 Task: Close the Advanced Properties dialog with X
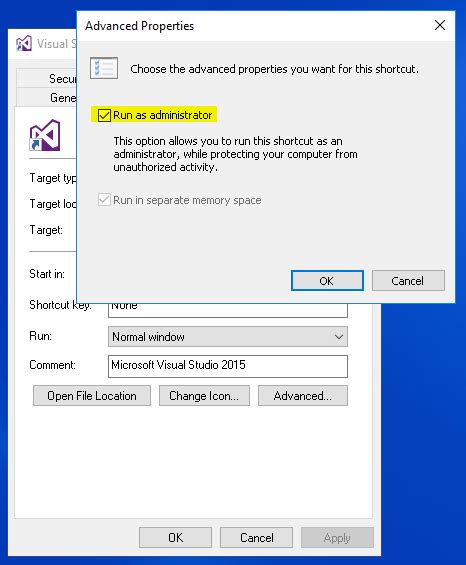pos(440,25)
